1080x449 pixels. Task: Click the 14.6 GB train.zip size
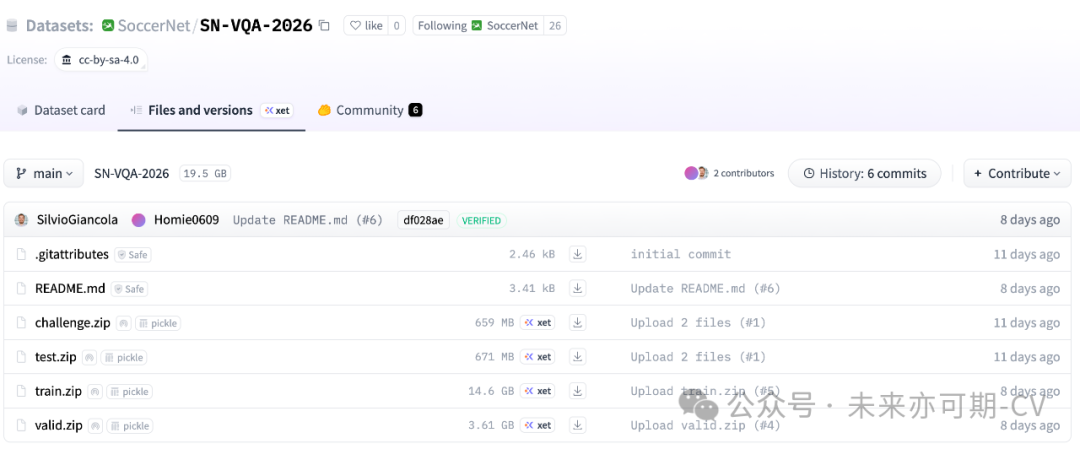491,391
